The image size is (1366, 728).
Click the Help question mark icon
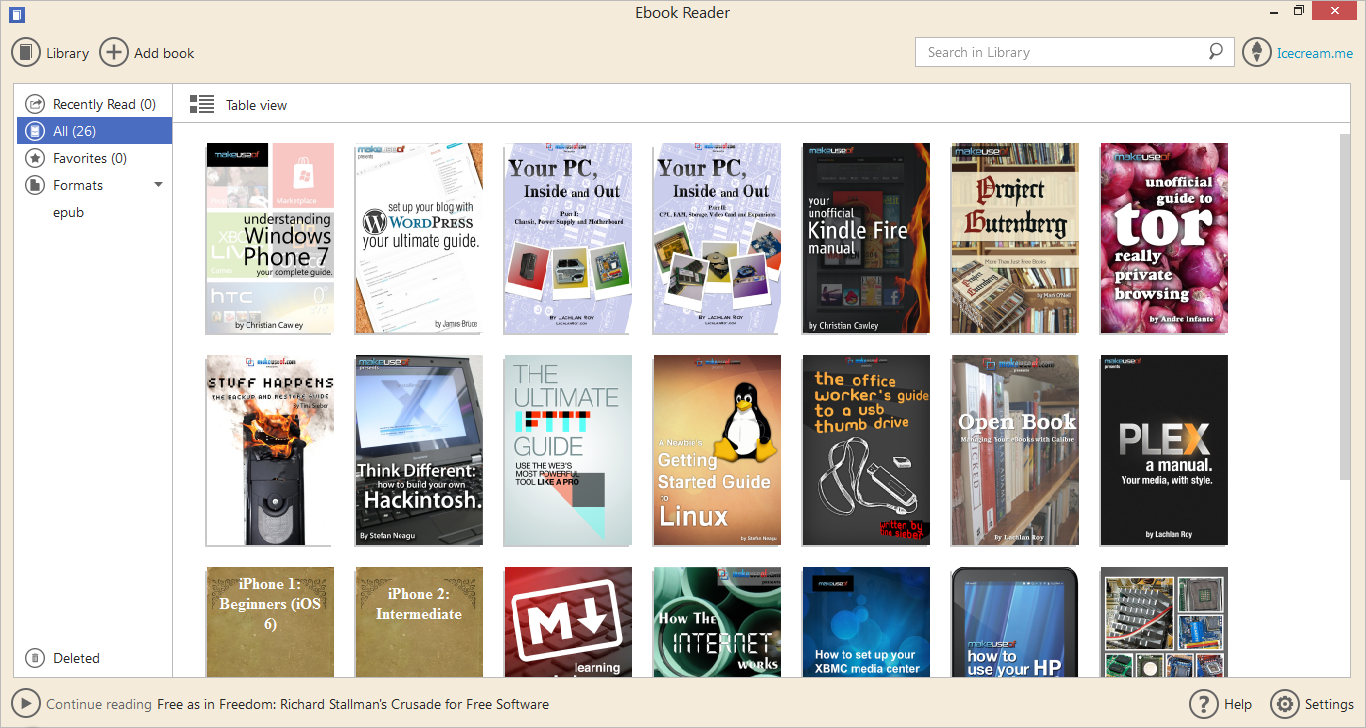(x=1203, y=704)
